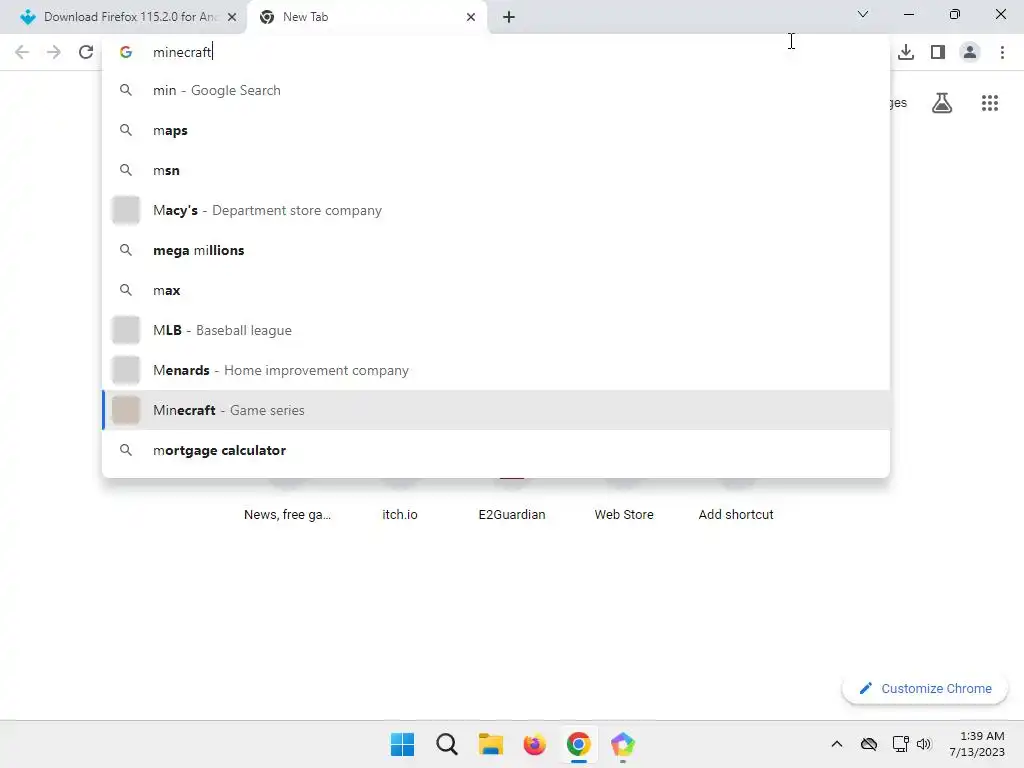Image resolution: width=1024 pixels, height=768 pixels.
Task: Open the Minecraft Game series suggestion
Action: (496, 410)
